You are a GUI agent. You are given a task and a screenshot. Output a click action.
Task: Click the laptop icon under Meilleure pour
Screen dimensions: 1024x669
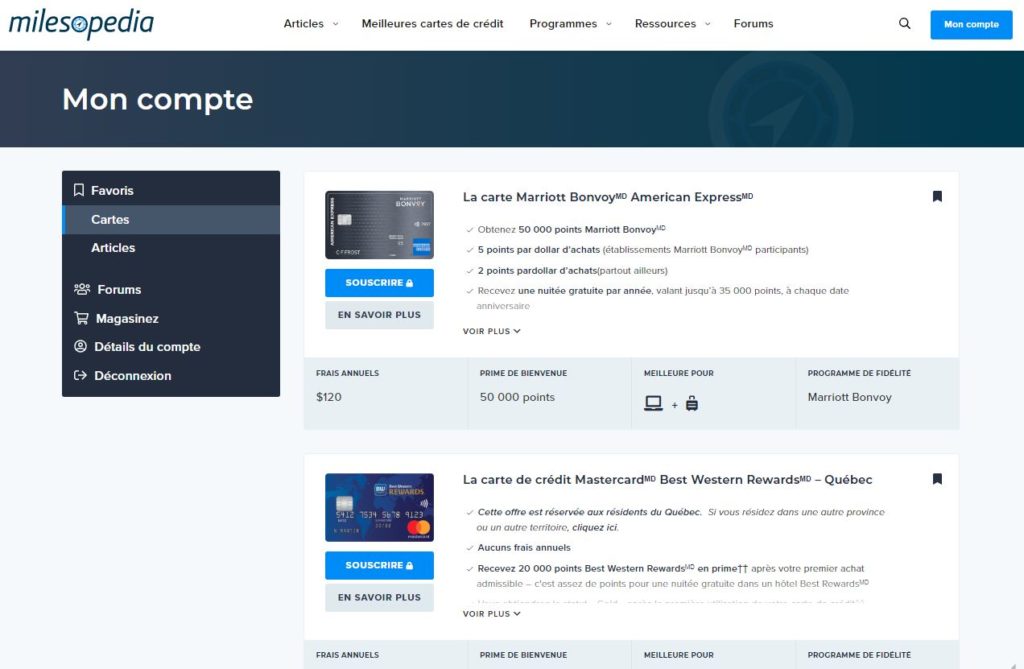[x=653, y=404]
